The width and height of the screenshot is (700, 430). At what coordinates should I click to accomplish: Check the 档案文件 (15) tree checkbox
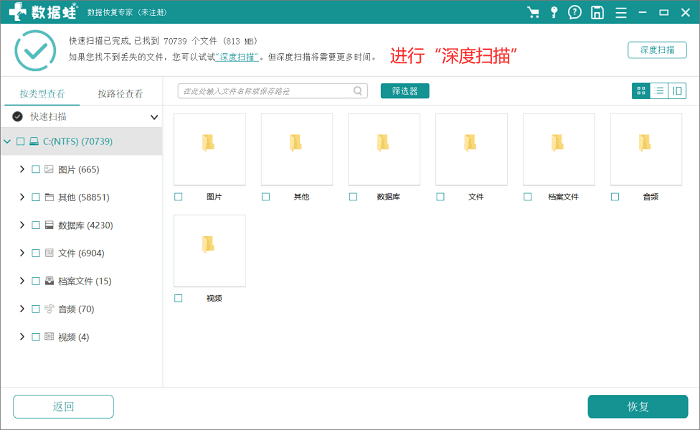pyautogui.click(x=36, y=281)
